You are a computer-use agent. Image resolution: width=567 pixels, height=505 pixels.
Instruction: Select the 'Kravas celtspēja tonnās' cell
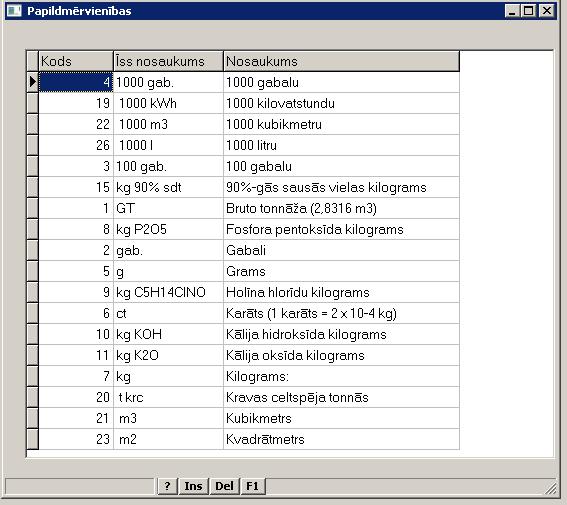(341, 397)
